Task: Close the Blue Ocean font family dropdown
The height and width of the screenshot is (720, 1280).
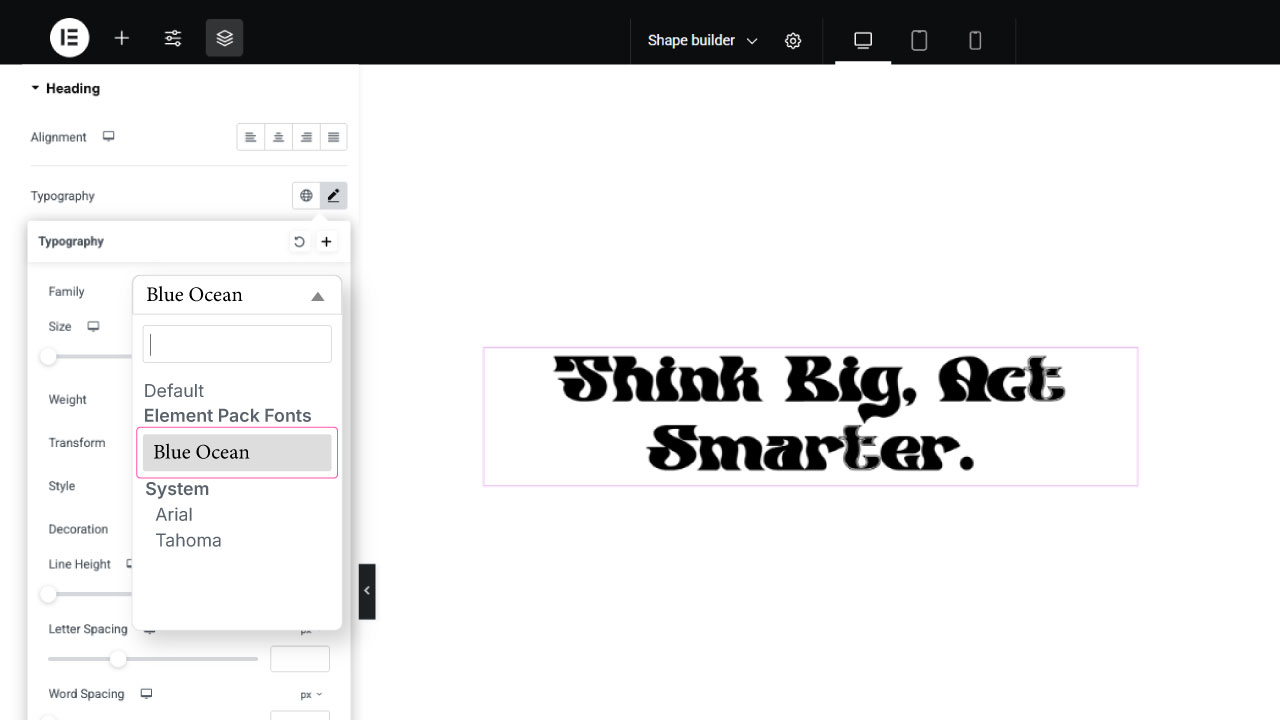Action: pos(237,295)
